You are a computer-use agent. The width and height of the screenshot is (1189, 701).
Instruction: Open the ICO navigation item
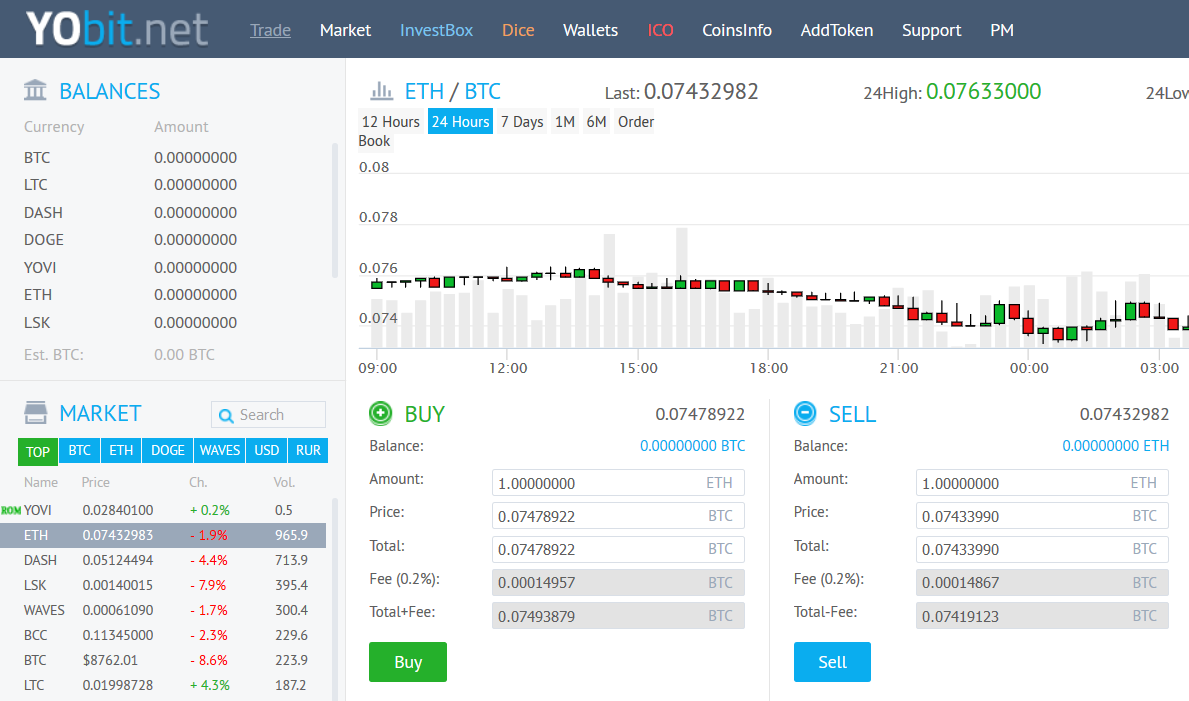[660, 30]
